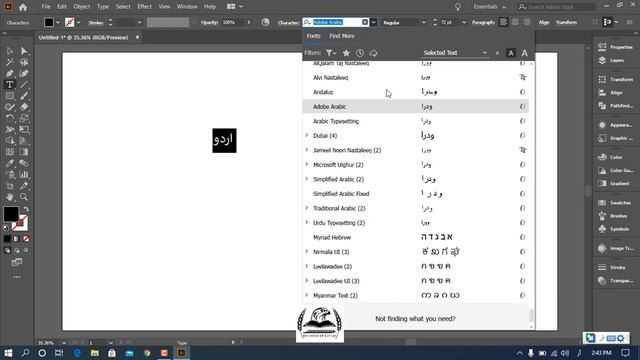The width and height of the screenshot is (640, 360).
Task: Click the Transform link in control bar
Action: (566, 22)
